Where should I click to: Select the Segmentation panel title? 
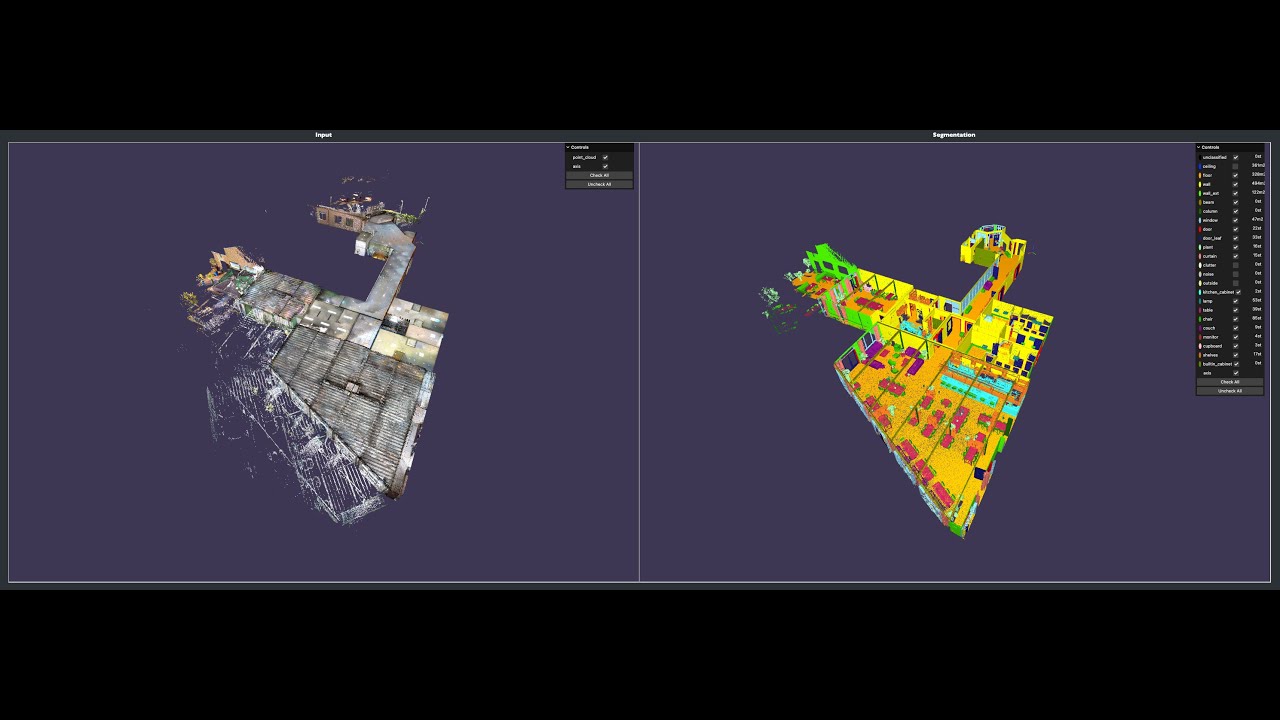[954, 135]
